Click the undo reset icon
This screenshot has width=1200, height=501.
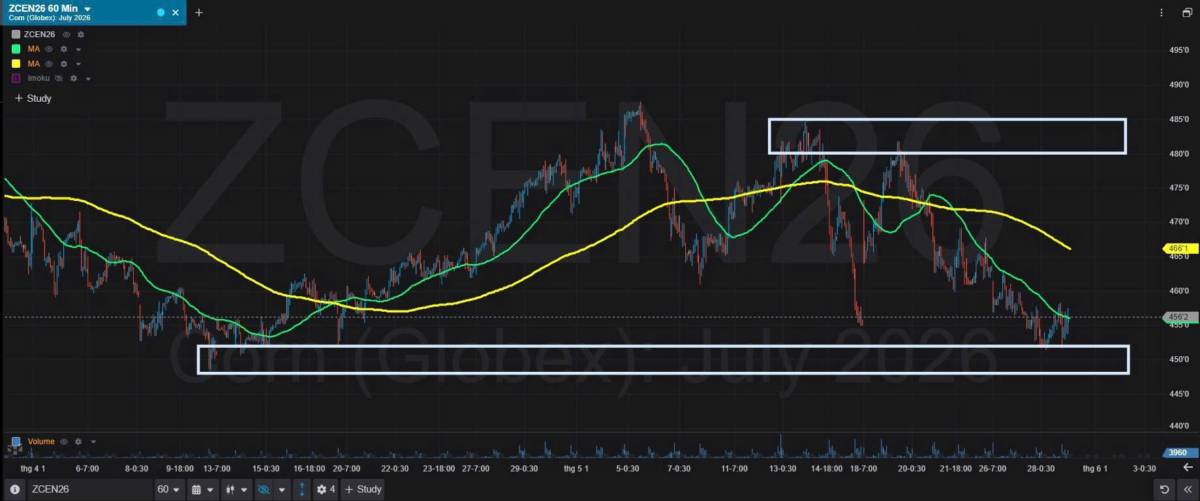pos(1166,489)
